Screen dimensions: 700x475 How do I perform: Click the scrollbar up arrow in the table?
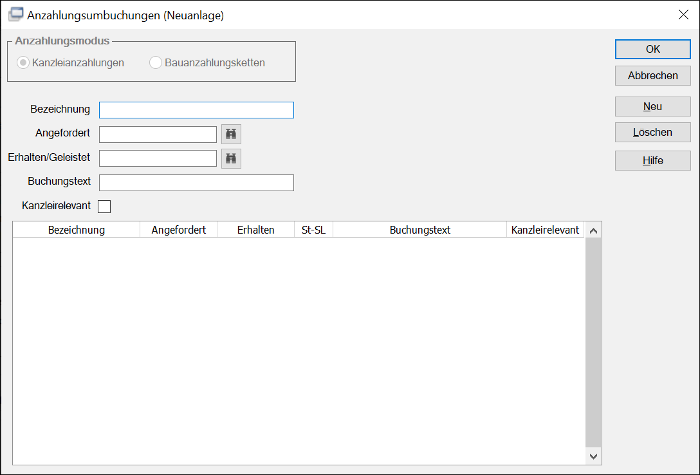click(x=593, y=231)
